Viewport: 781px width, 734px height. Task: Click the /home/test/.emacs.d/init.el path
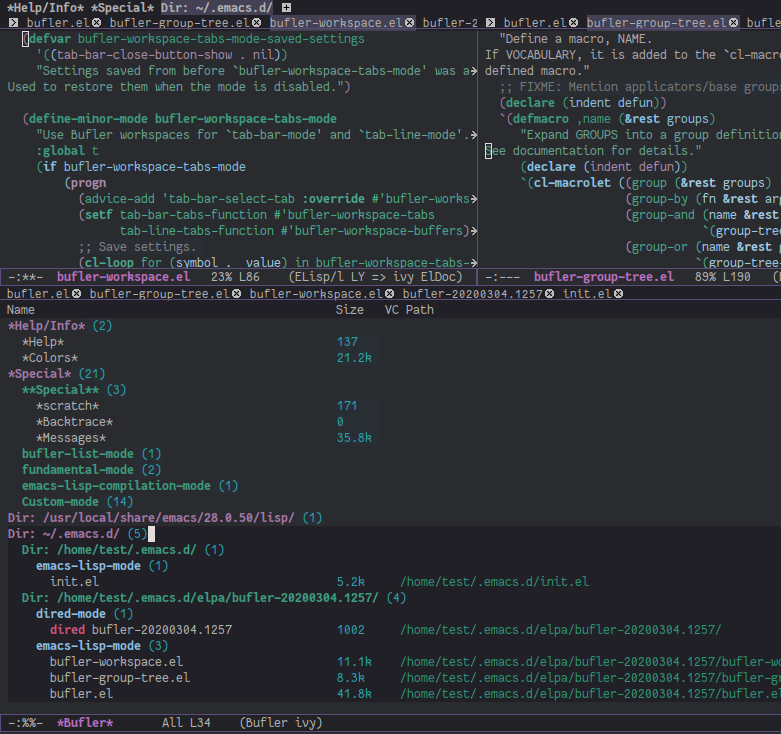pos(494,582)
